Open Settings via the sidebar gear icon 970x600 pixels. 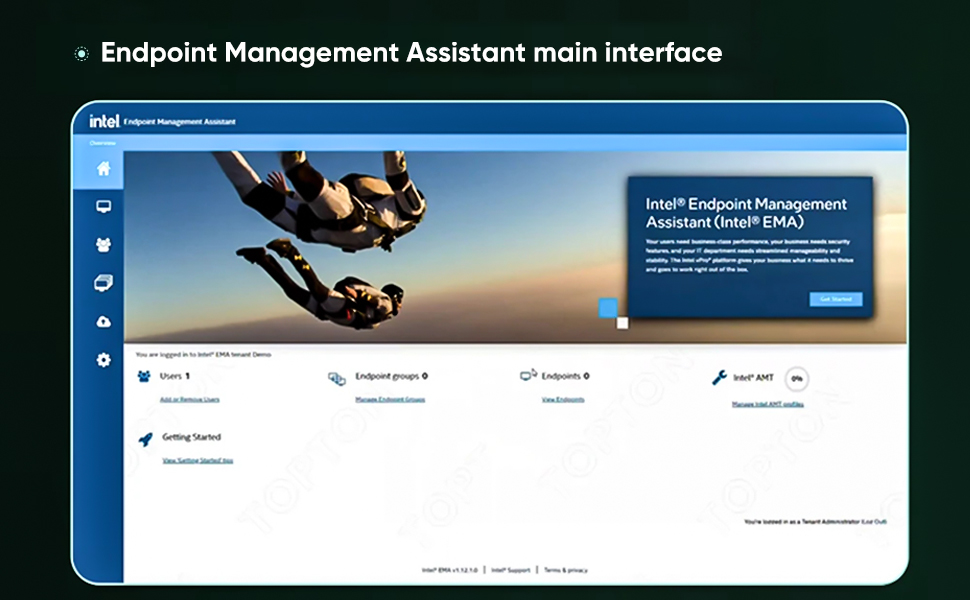click(103, 360)
